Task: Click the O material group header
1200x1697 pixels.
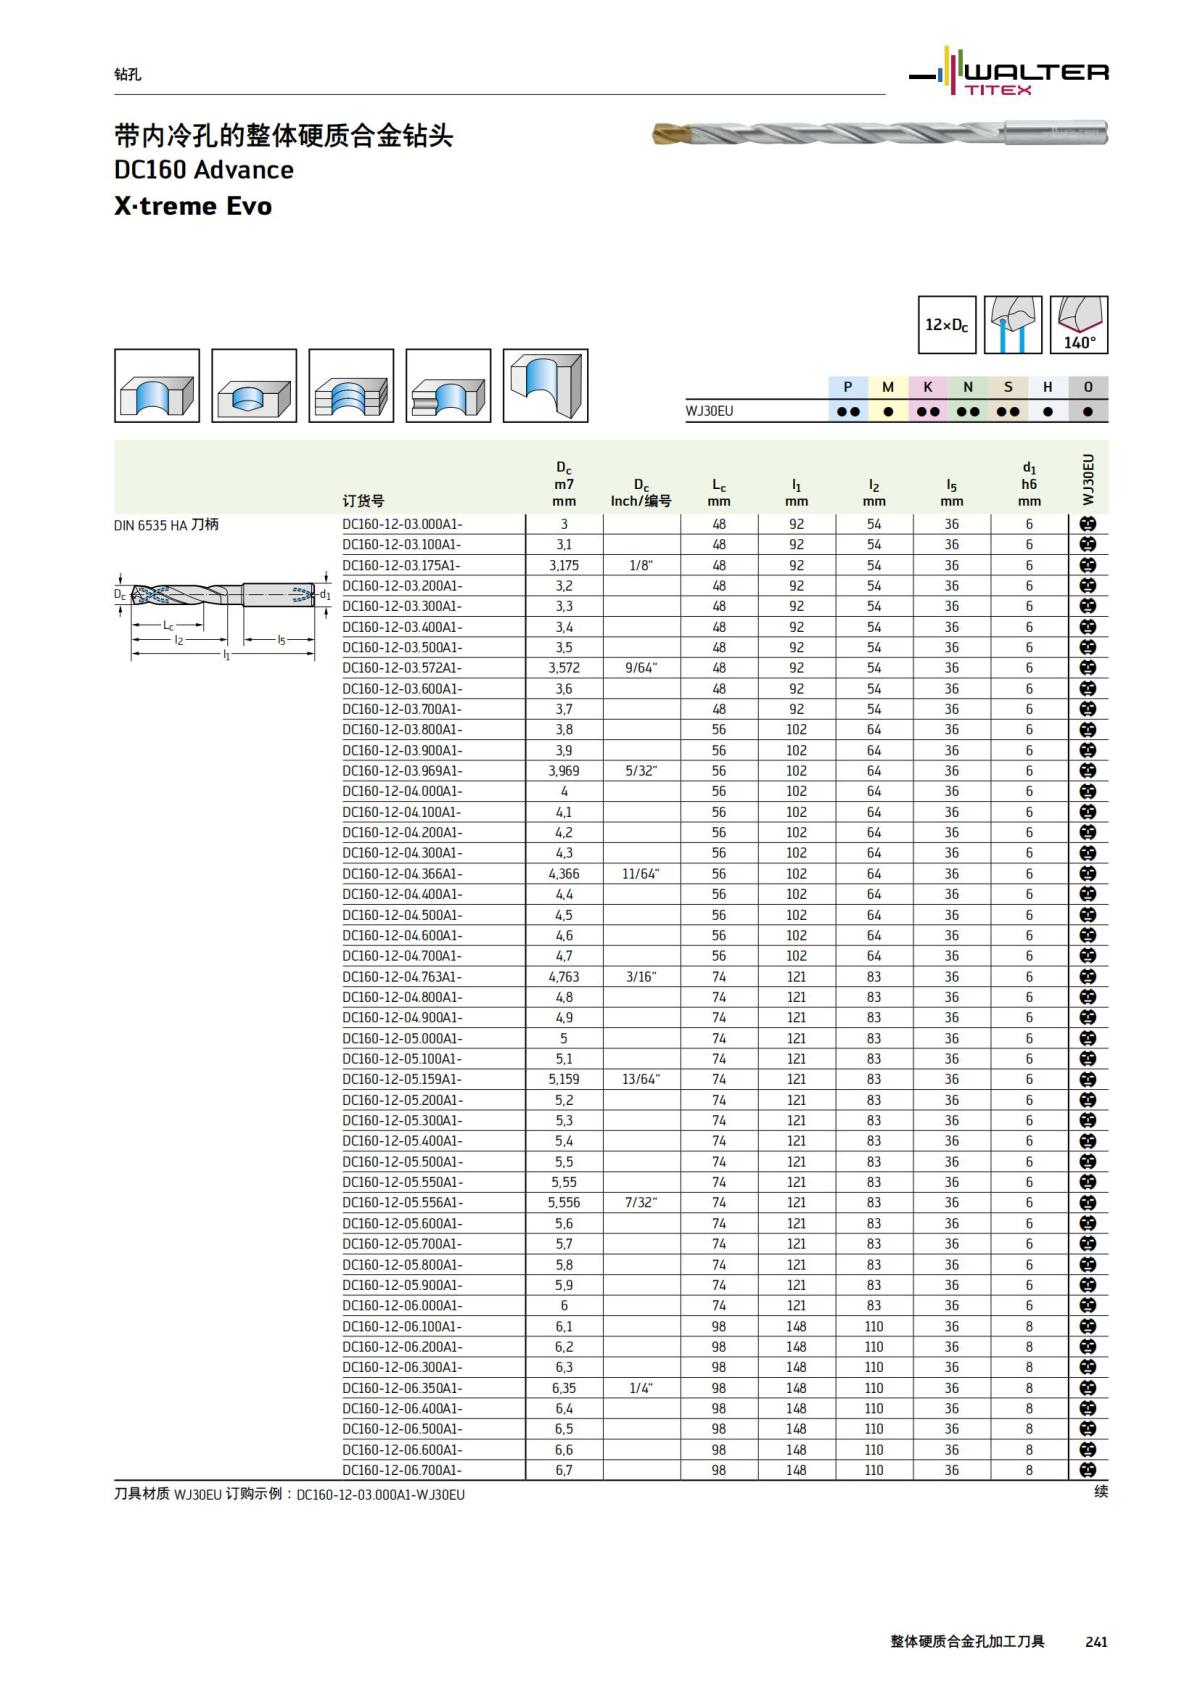Action: coord(1088,387)
